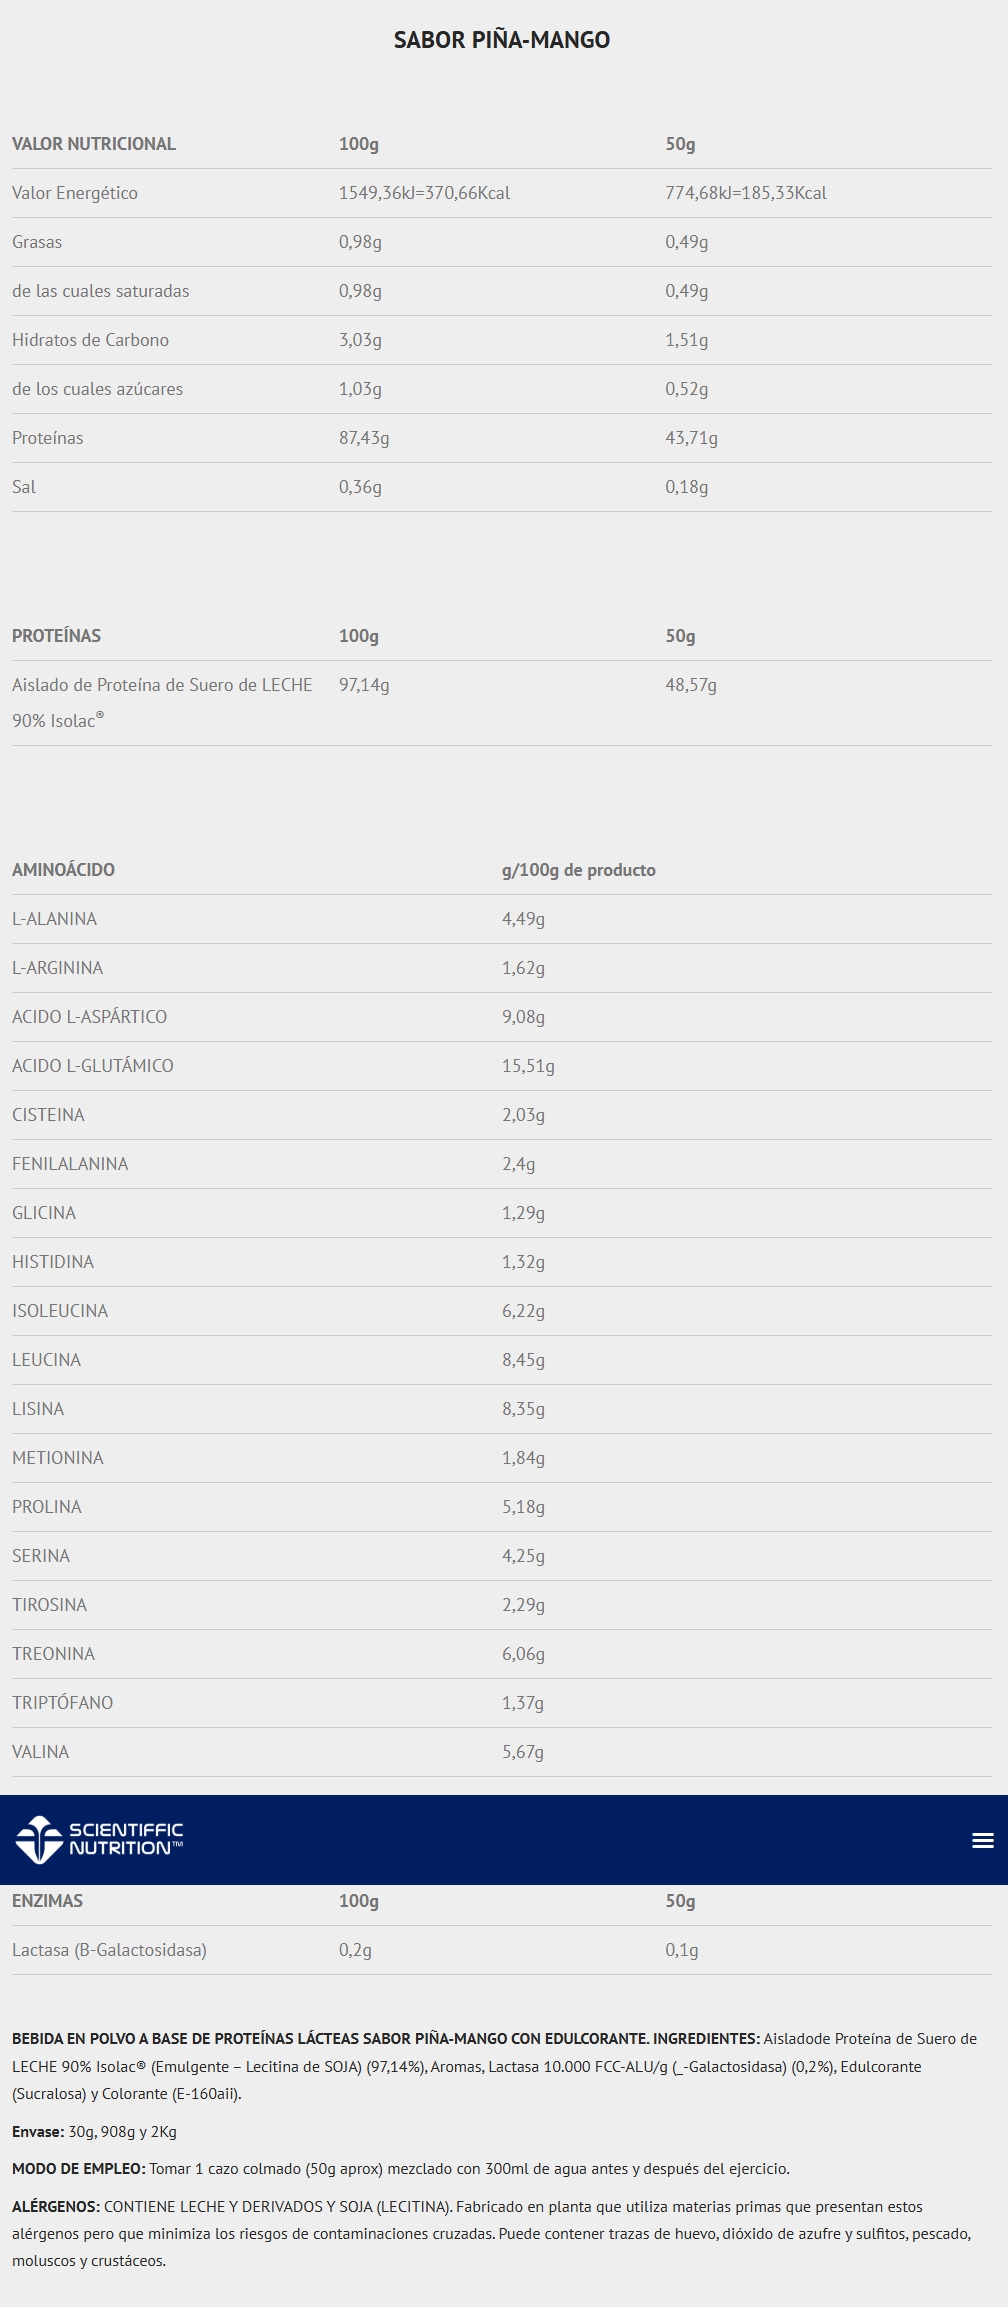Click the Lactasa (B-Galactosidasa) row label
This screenshot has height=2307, width=1008.
coord(109,1950)
